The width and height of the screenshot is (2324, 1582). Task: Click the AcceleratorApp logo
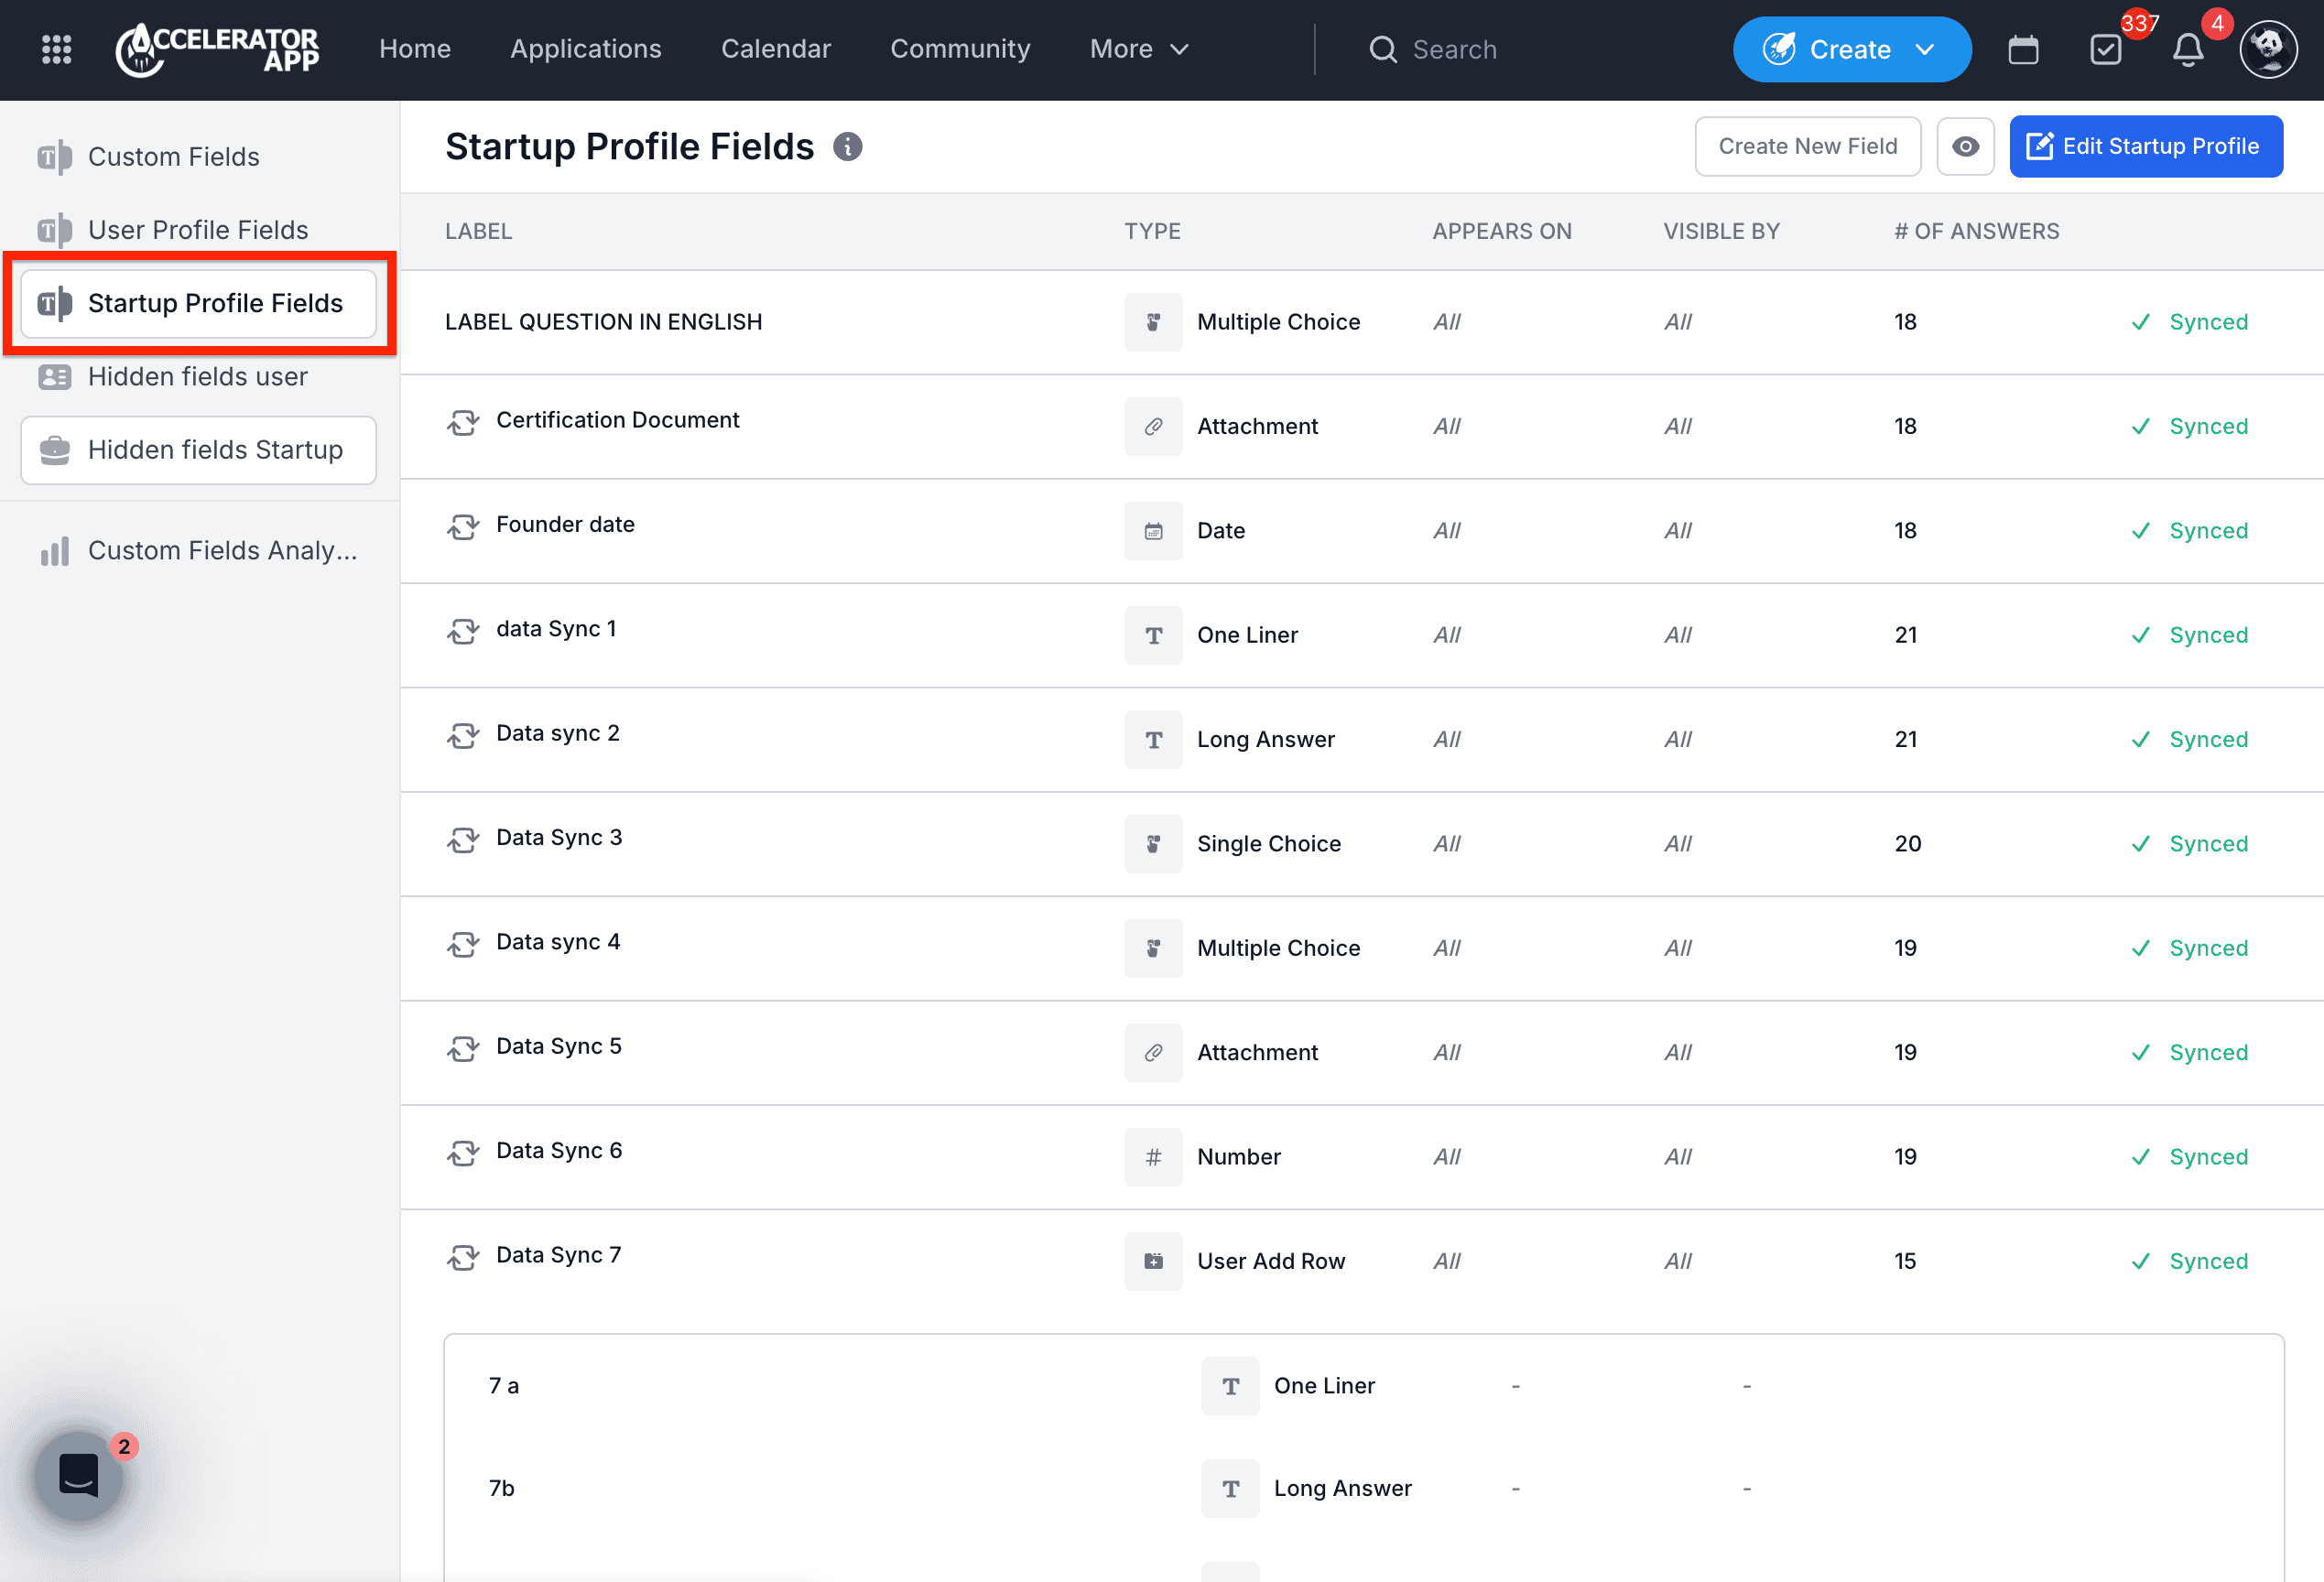click(x=218, y=49)
